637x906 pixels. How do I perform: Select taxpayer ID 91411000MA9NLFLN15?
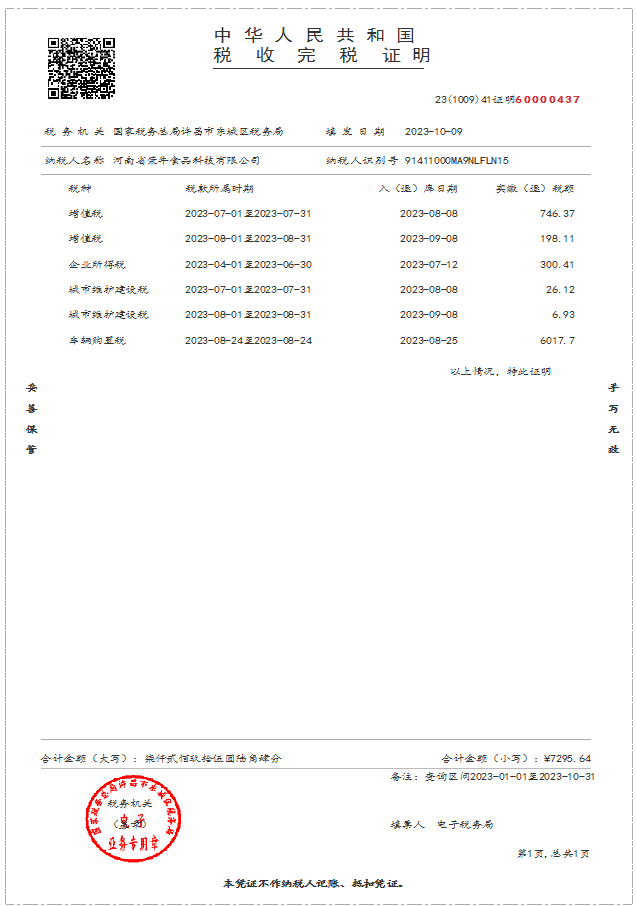[457, 160]
